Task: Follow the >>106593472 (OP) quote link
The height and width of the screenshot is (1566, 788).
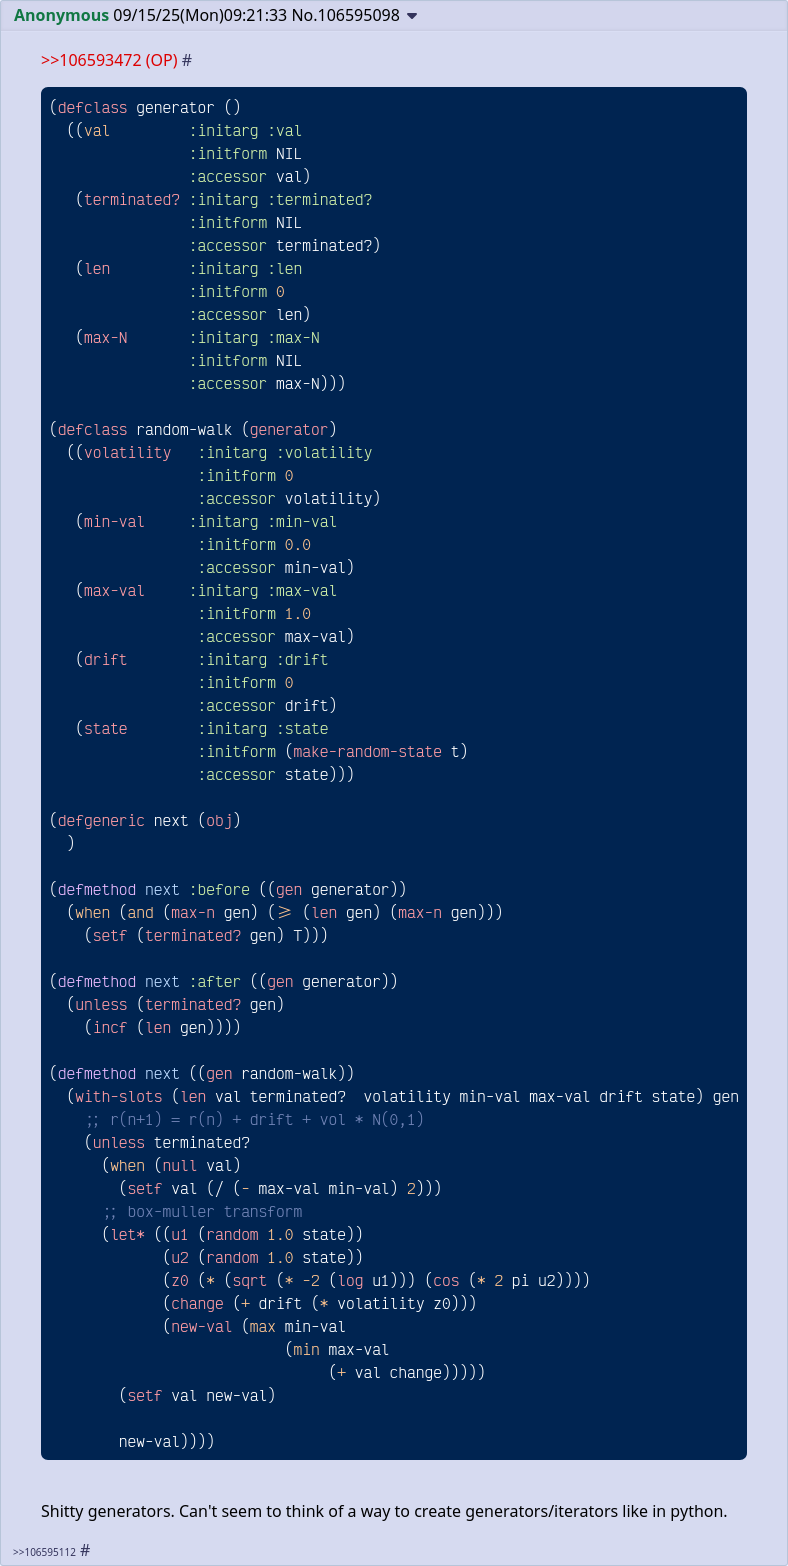Action: tap(109, 60)
